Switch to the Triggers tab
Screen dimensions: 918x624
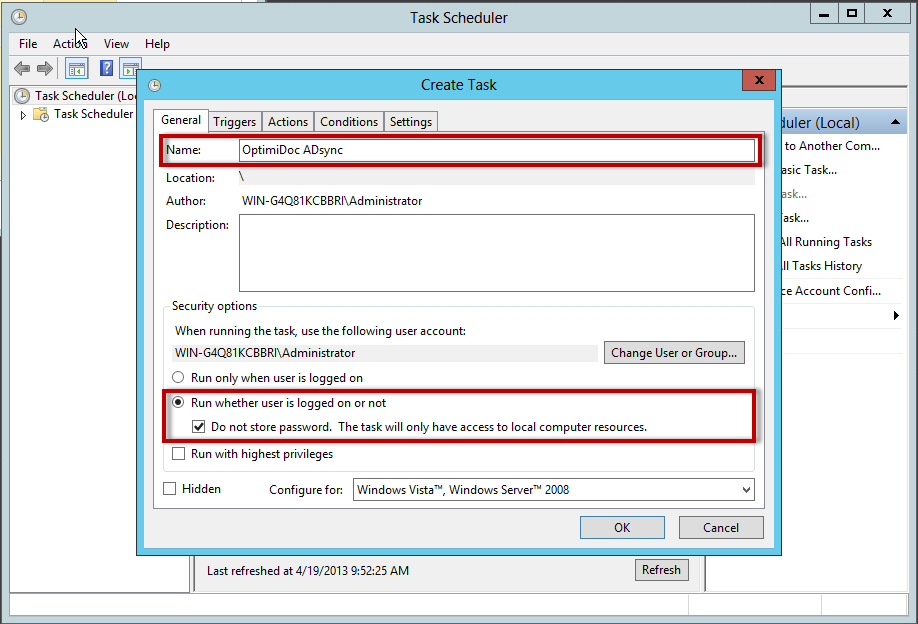click(x=234, y=122)
